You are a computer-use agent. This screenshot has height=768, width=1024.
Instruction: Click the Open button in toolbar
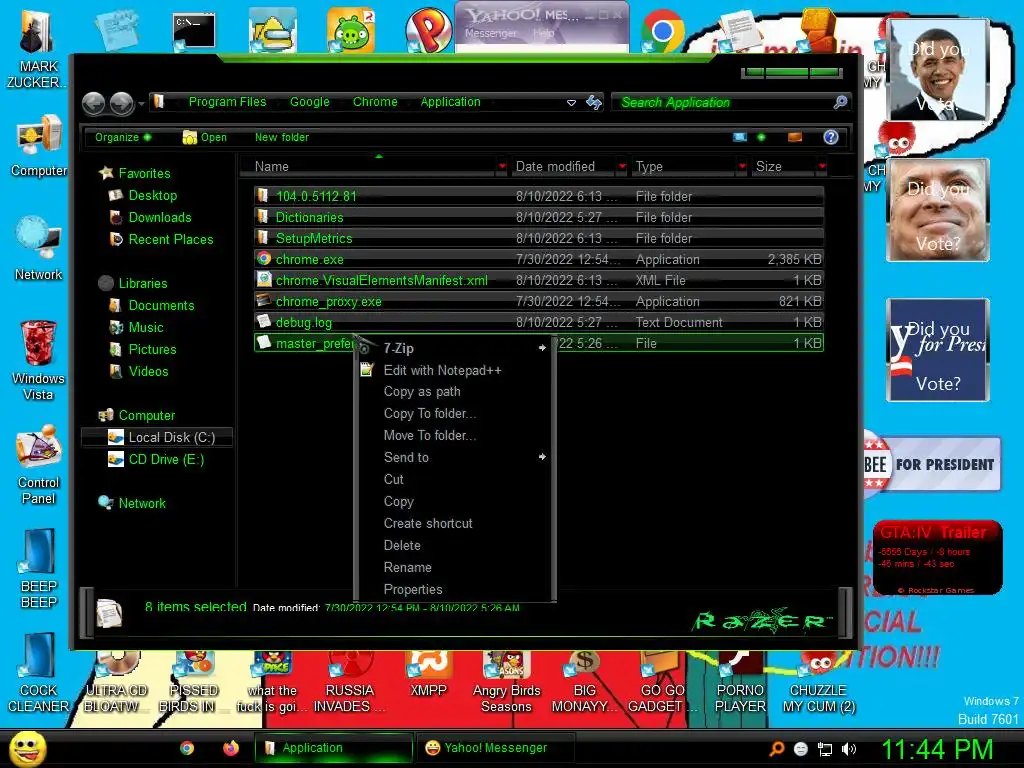click(x=205, y=137)
